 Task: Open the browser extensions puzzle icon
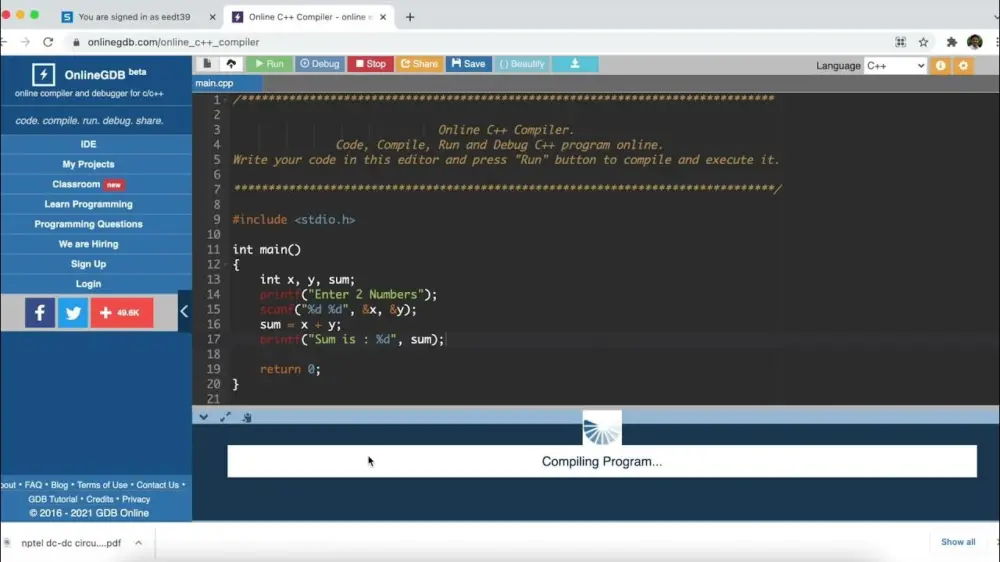pyautogui.click(x=952, y=42)
